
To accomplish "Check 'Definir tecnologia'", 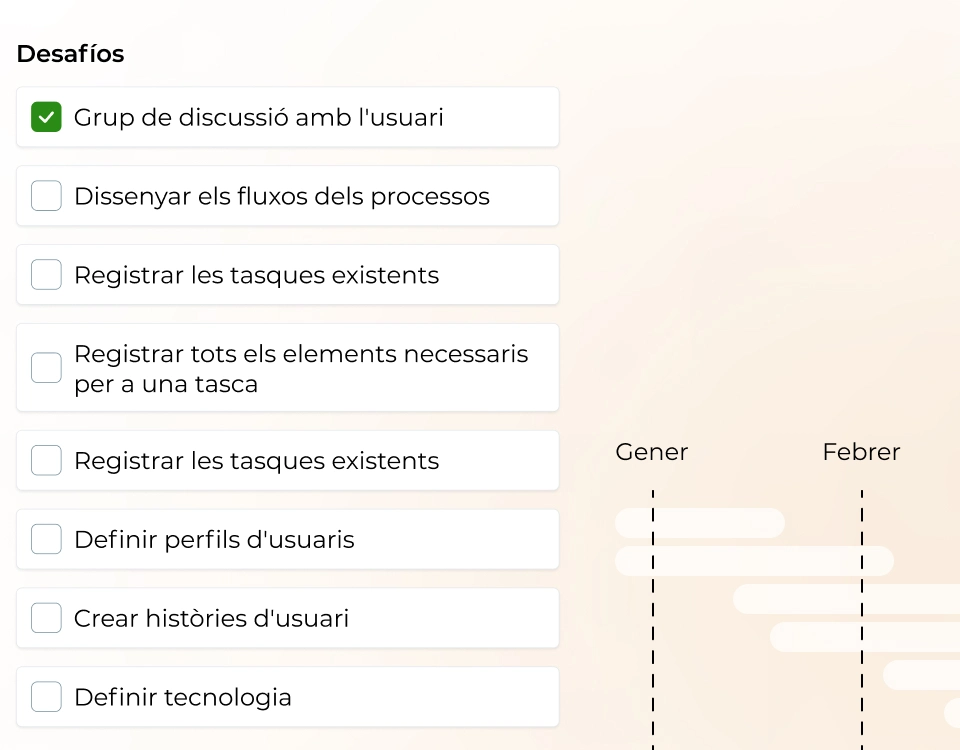I will click(x=46, y=696).
